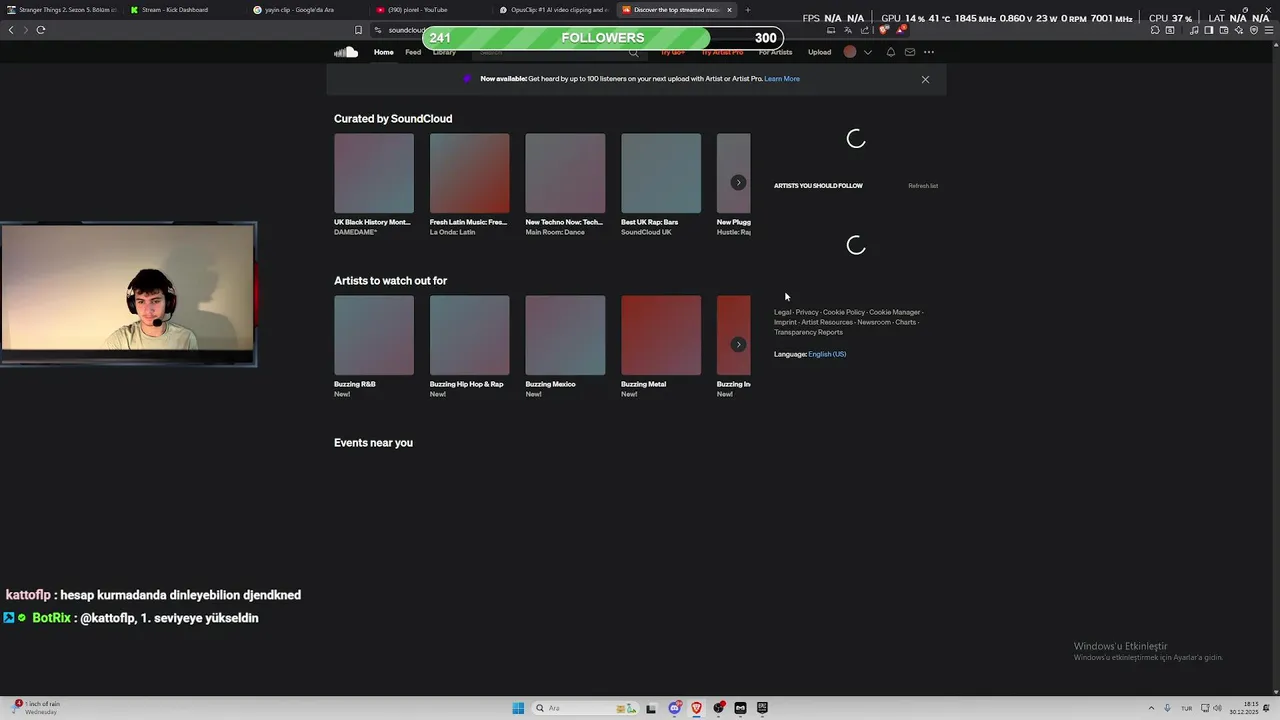The height and width of the screenshot is (720, 1280).
Task: Open the Brave Wallet icon
Action: pyautogui.click(x=1223, y=30)
